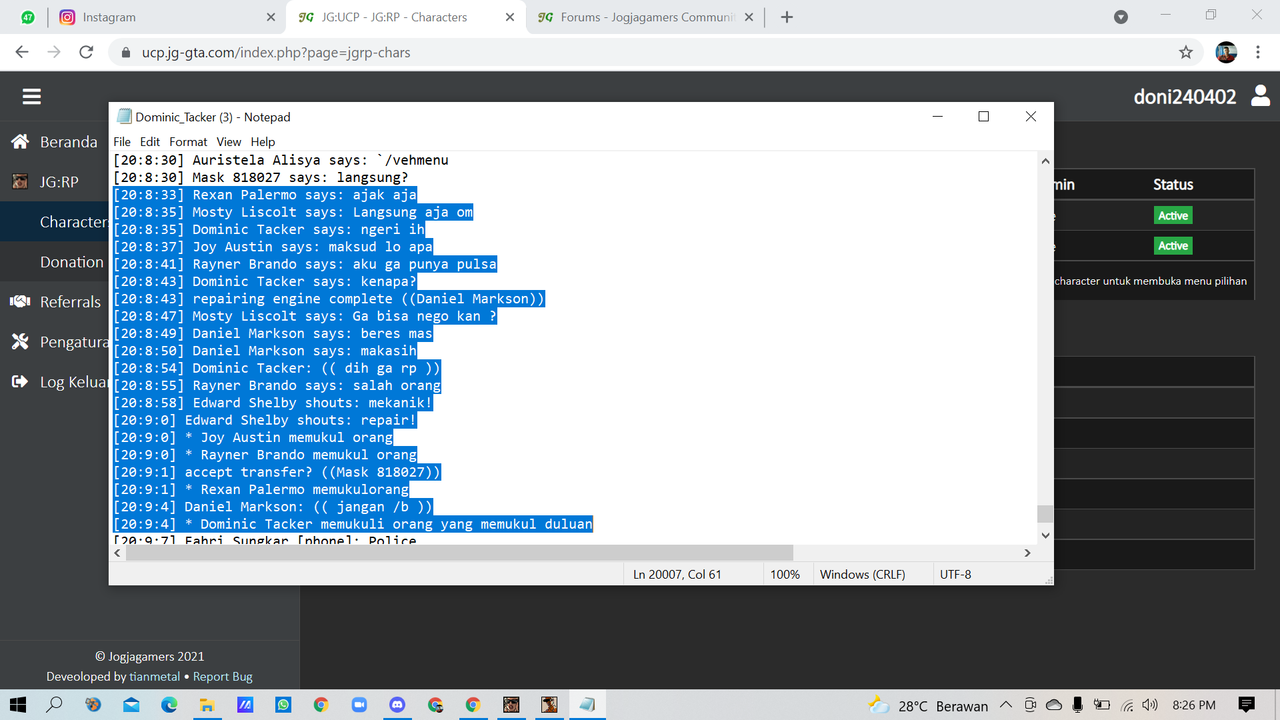The image size is (1280, 720).
Task: Click the Report Bug link
Action: [x=223, y=677]
